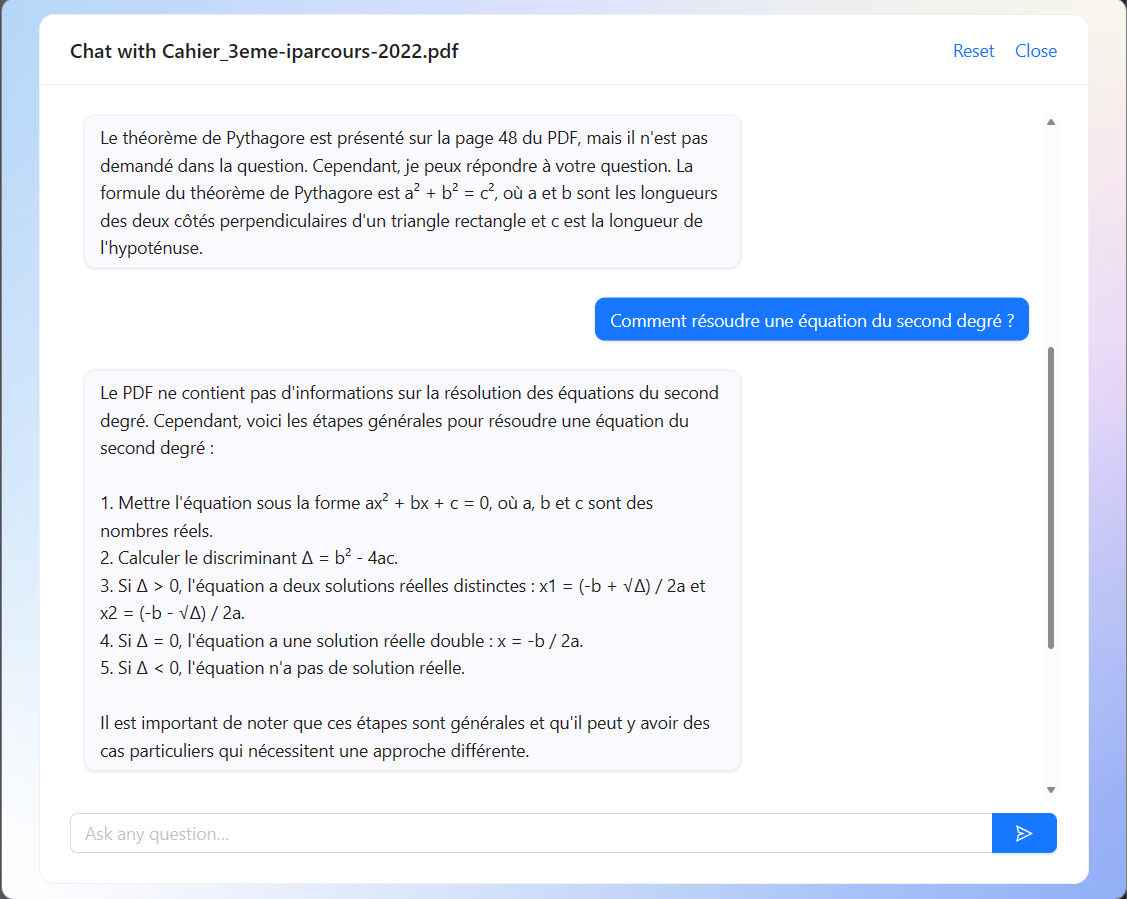This screenshot has height=899, width=1127.
Task: Focus the 'Ask any question...' input field
Action: coord(530,833)
